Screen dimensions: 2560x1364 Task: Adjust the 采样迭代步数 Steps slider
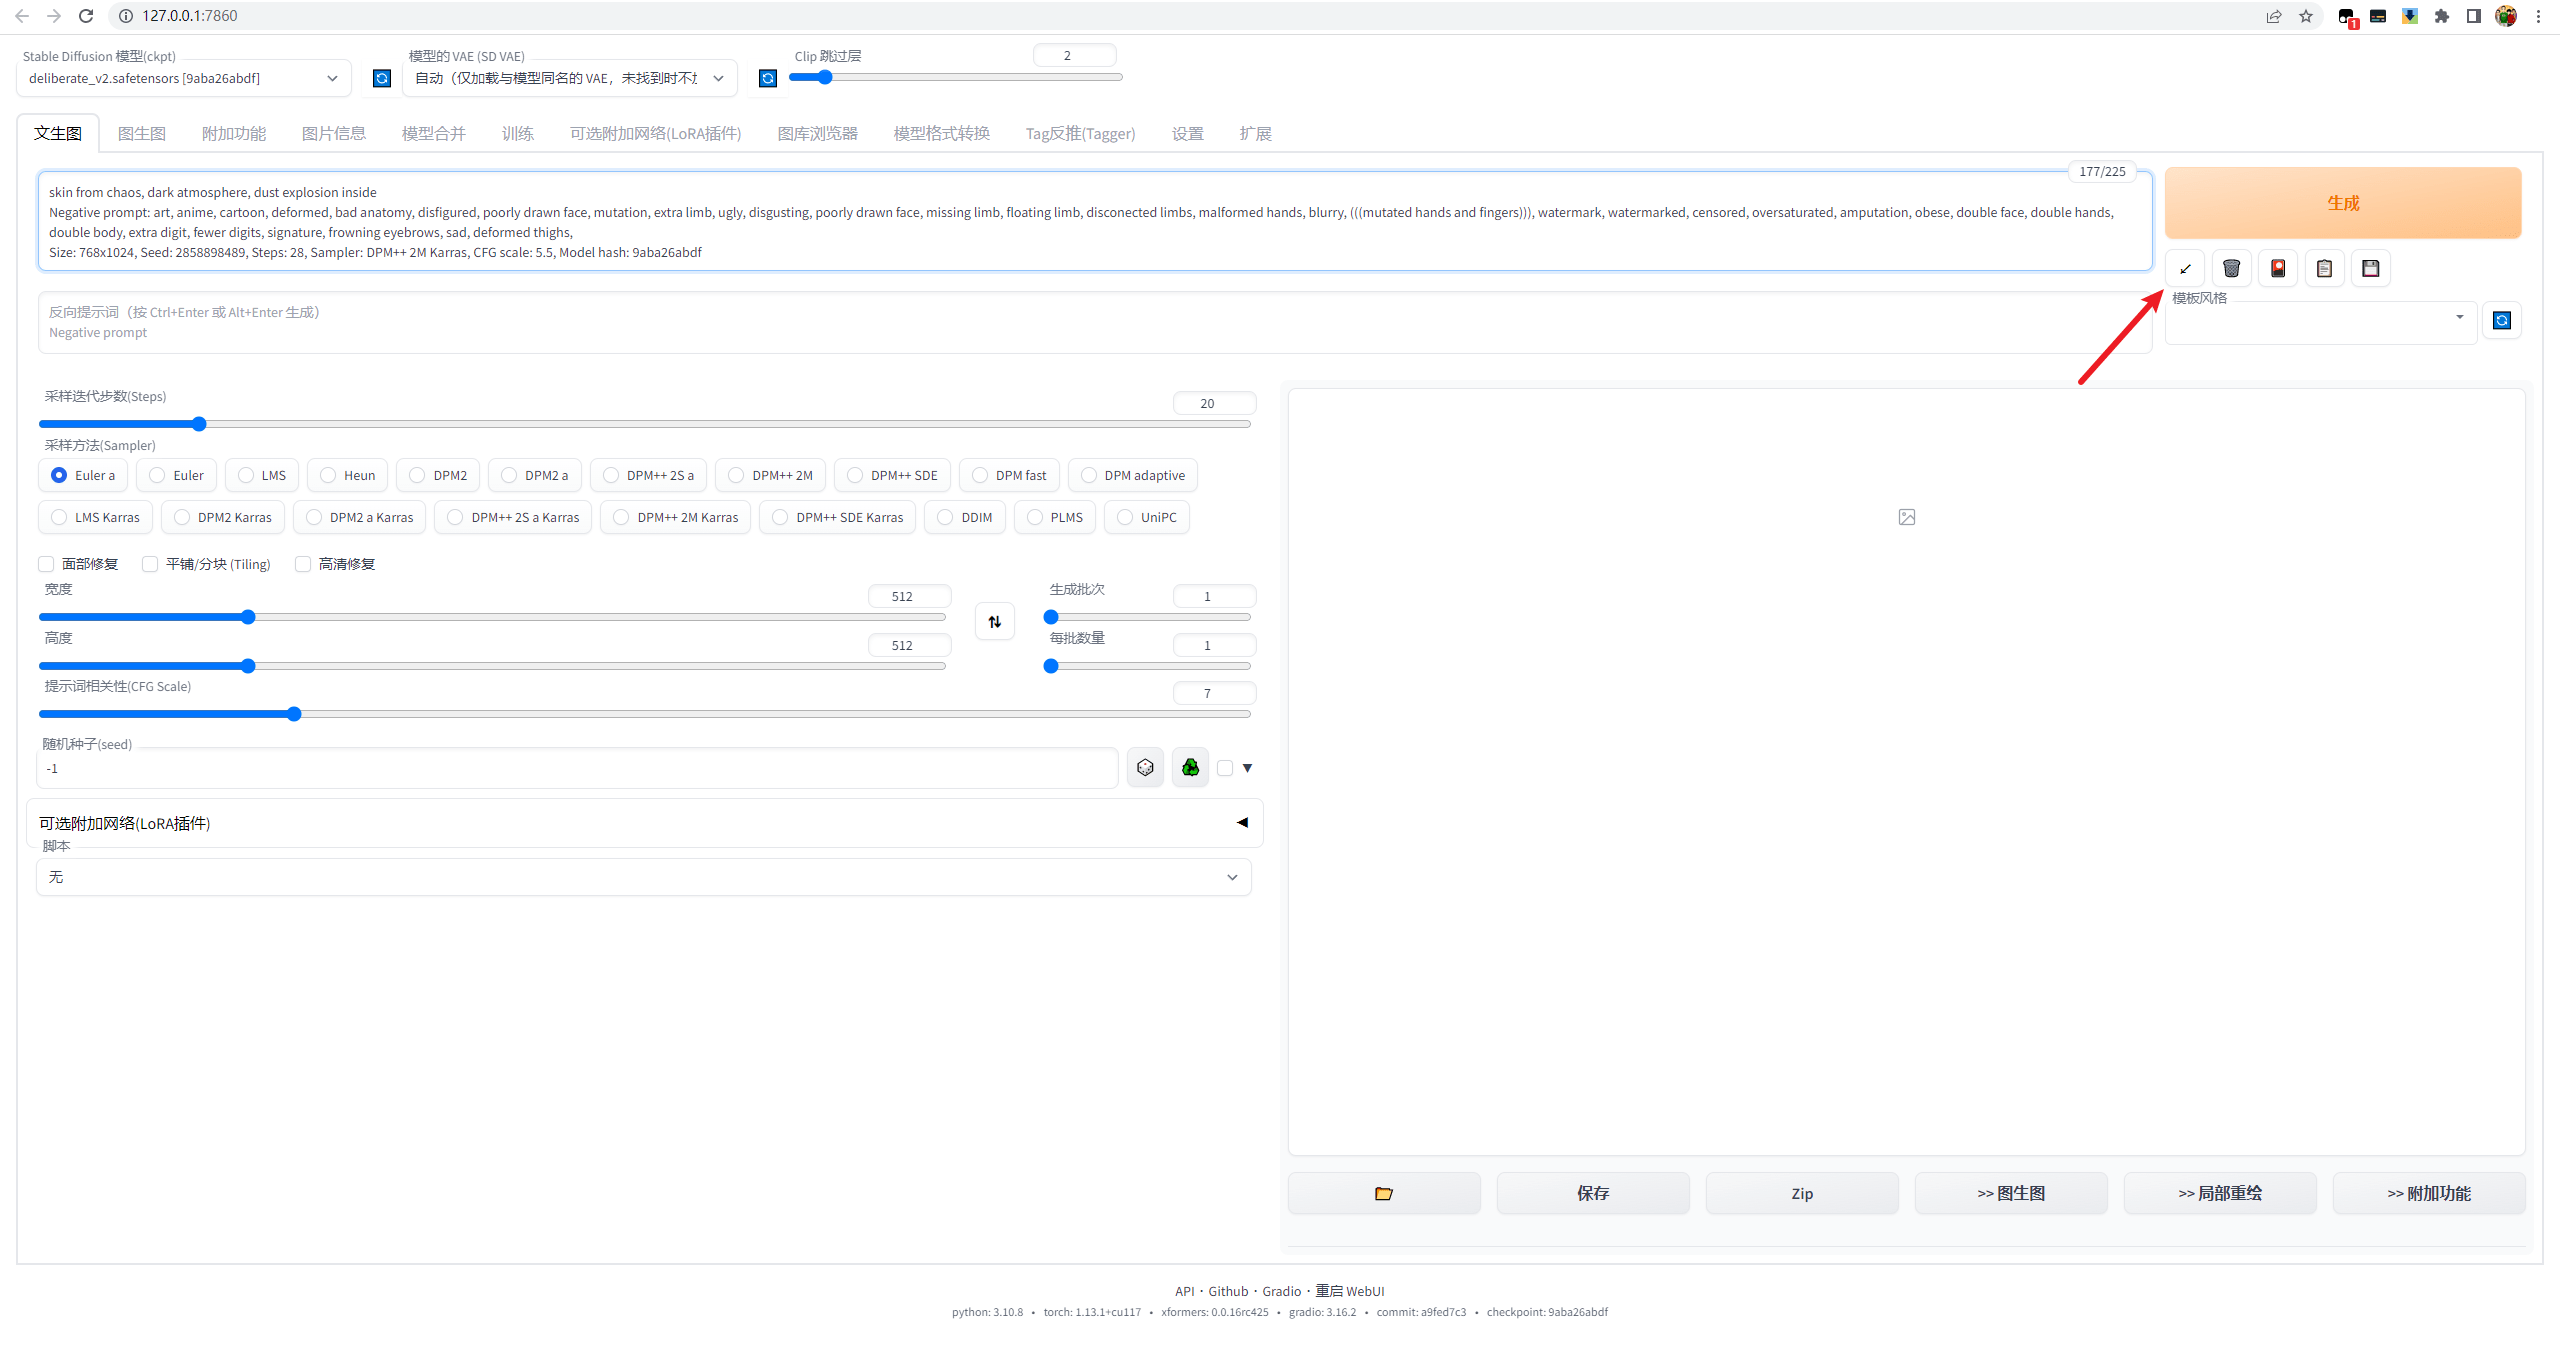[201, 423]
